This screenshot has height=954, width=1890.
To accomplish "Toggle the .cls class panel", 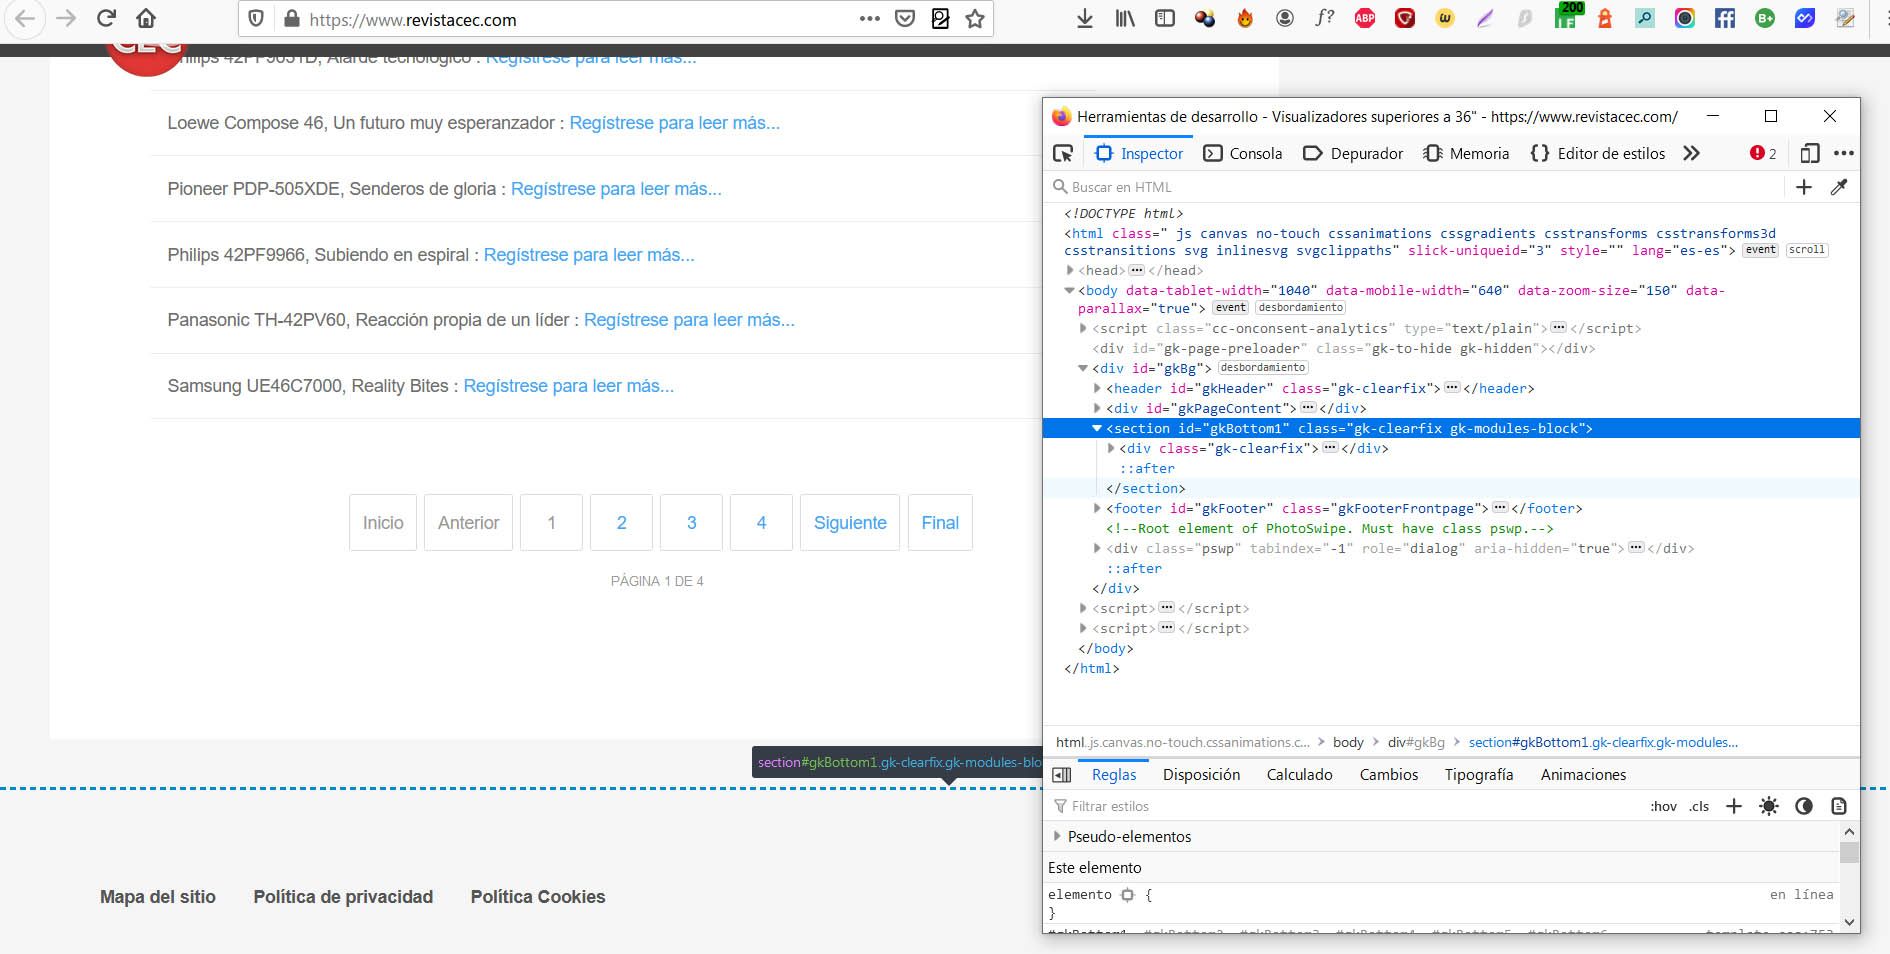I will point(1700,806).
